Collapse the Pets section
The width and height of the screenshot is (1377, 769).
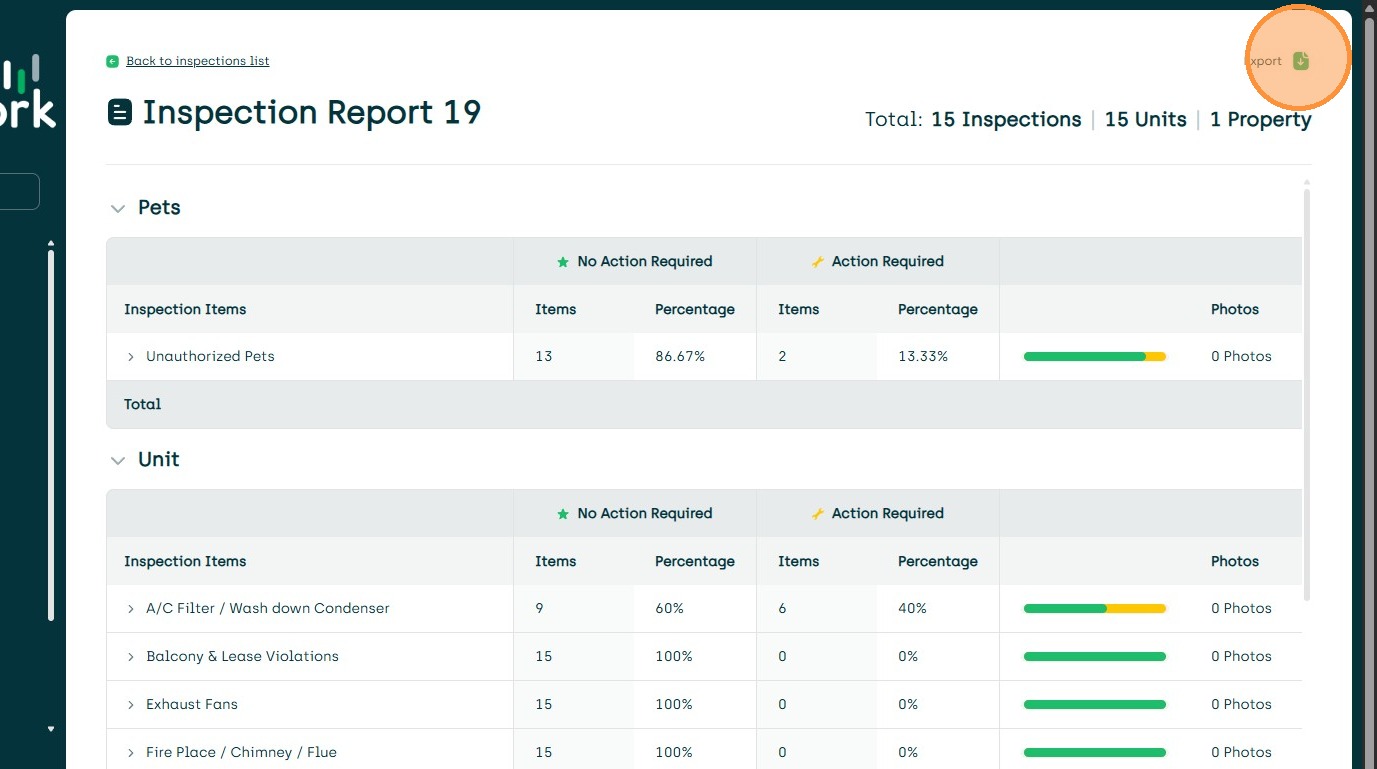118,208
